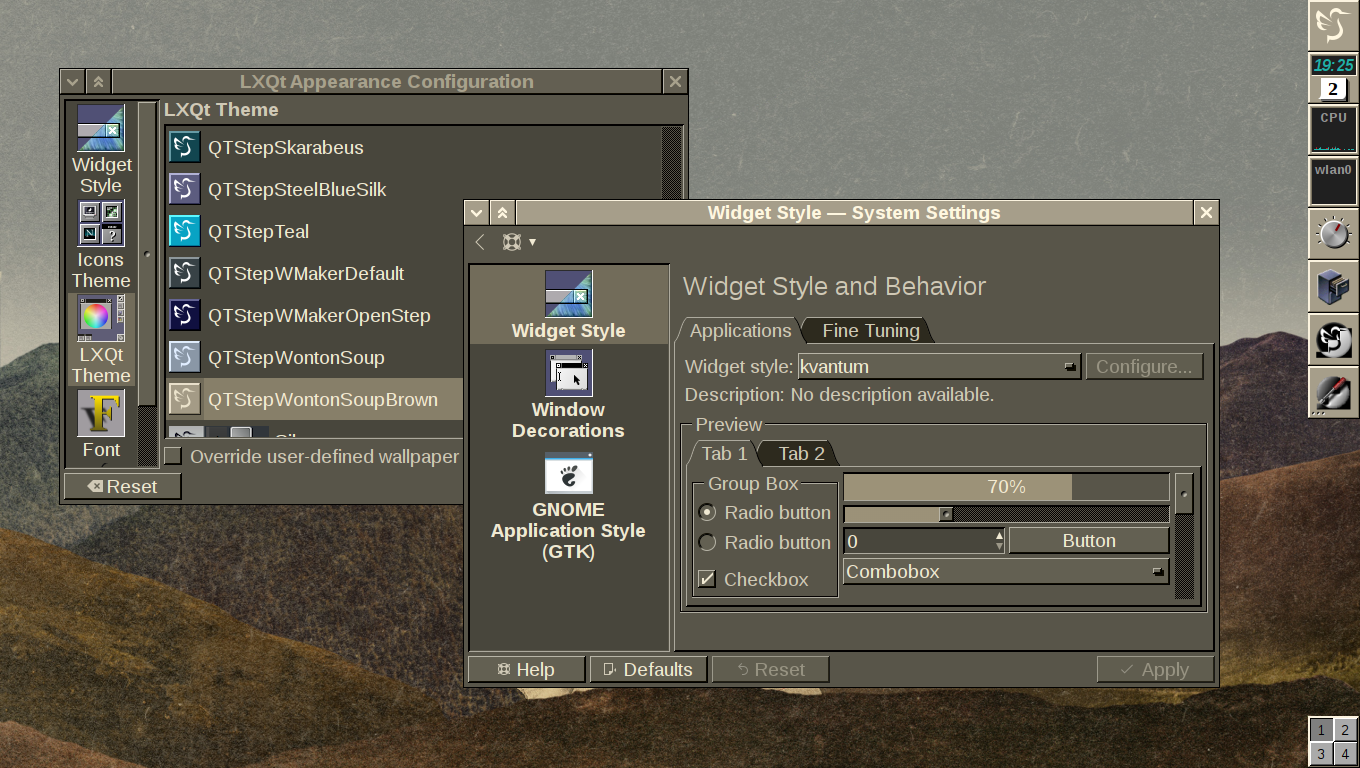Click the lifebuoy help icon in toolbar
This screenshot has height=768, width=1360.
click(511, 242)
